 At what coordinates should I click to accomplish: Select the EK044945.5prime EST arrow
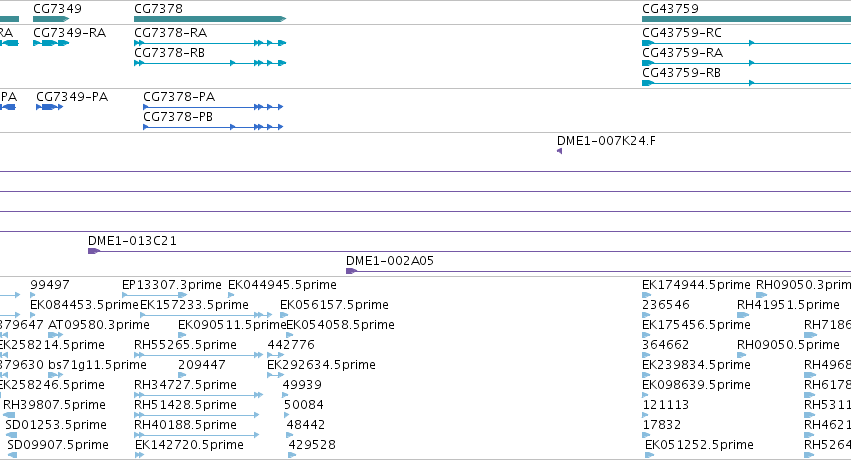pos(231,295)
